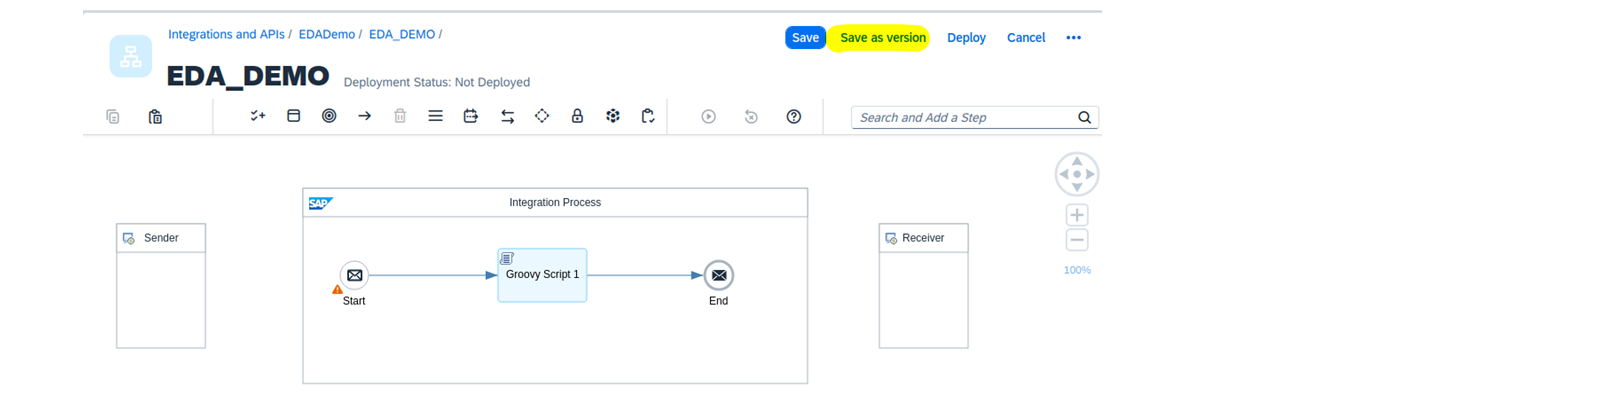
Task: Select the concentric-circle Events icon
Action: pyautogui.click(x=329, y=116)
